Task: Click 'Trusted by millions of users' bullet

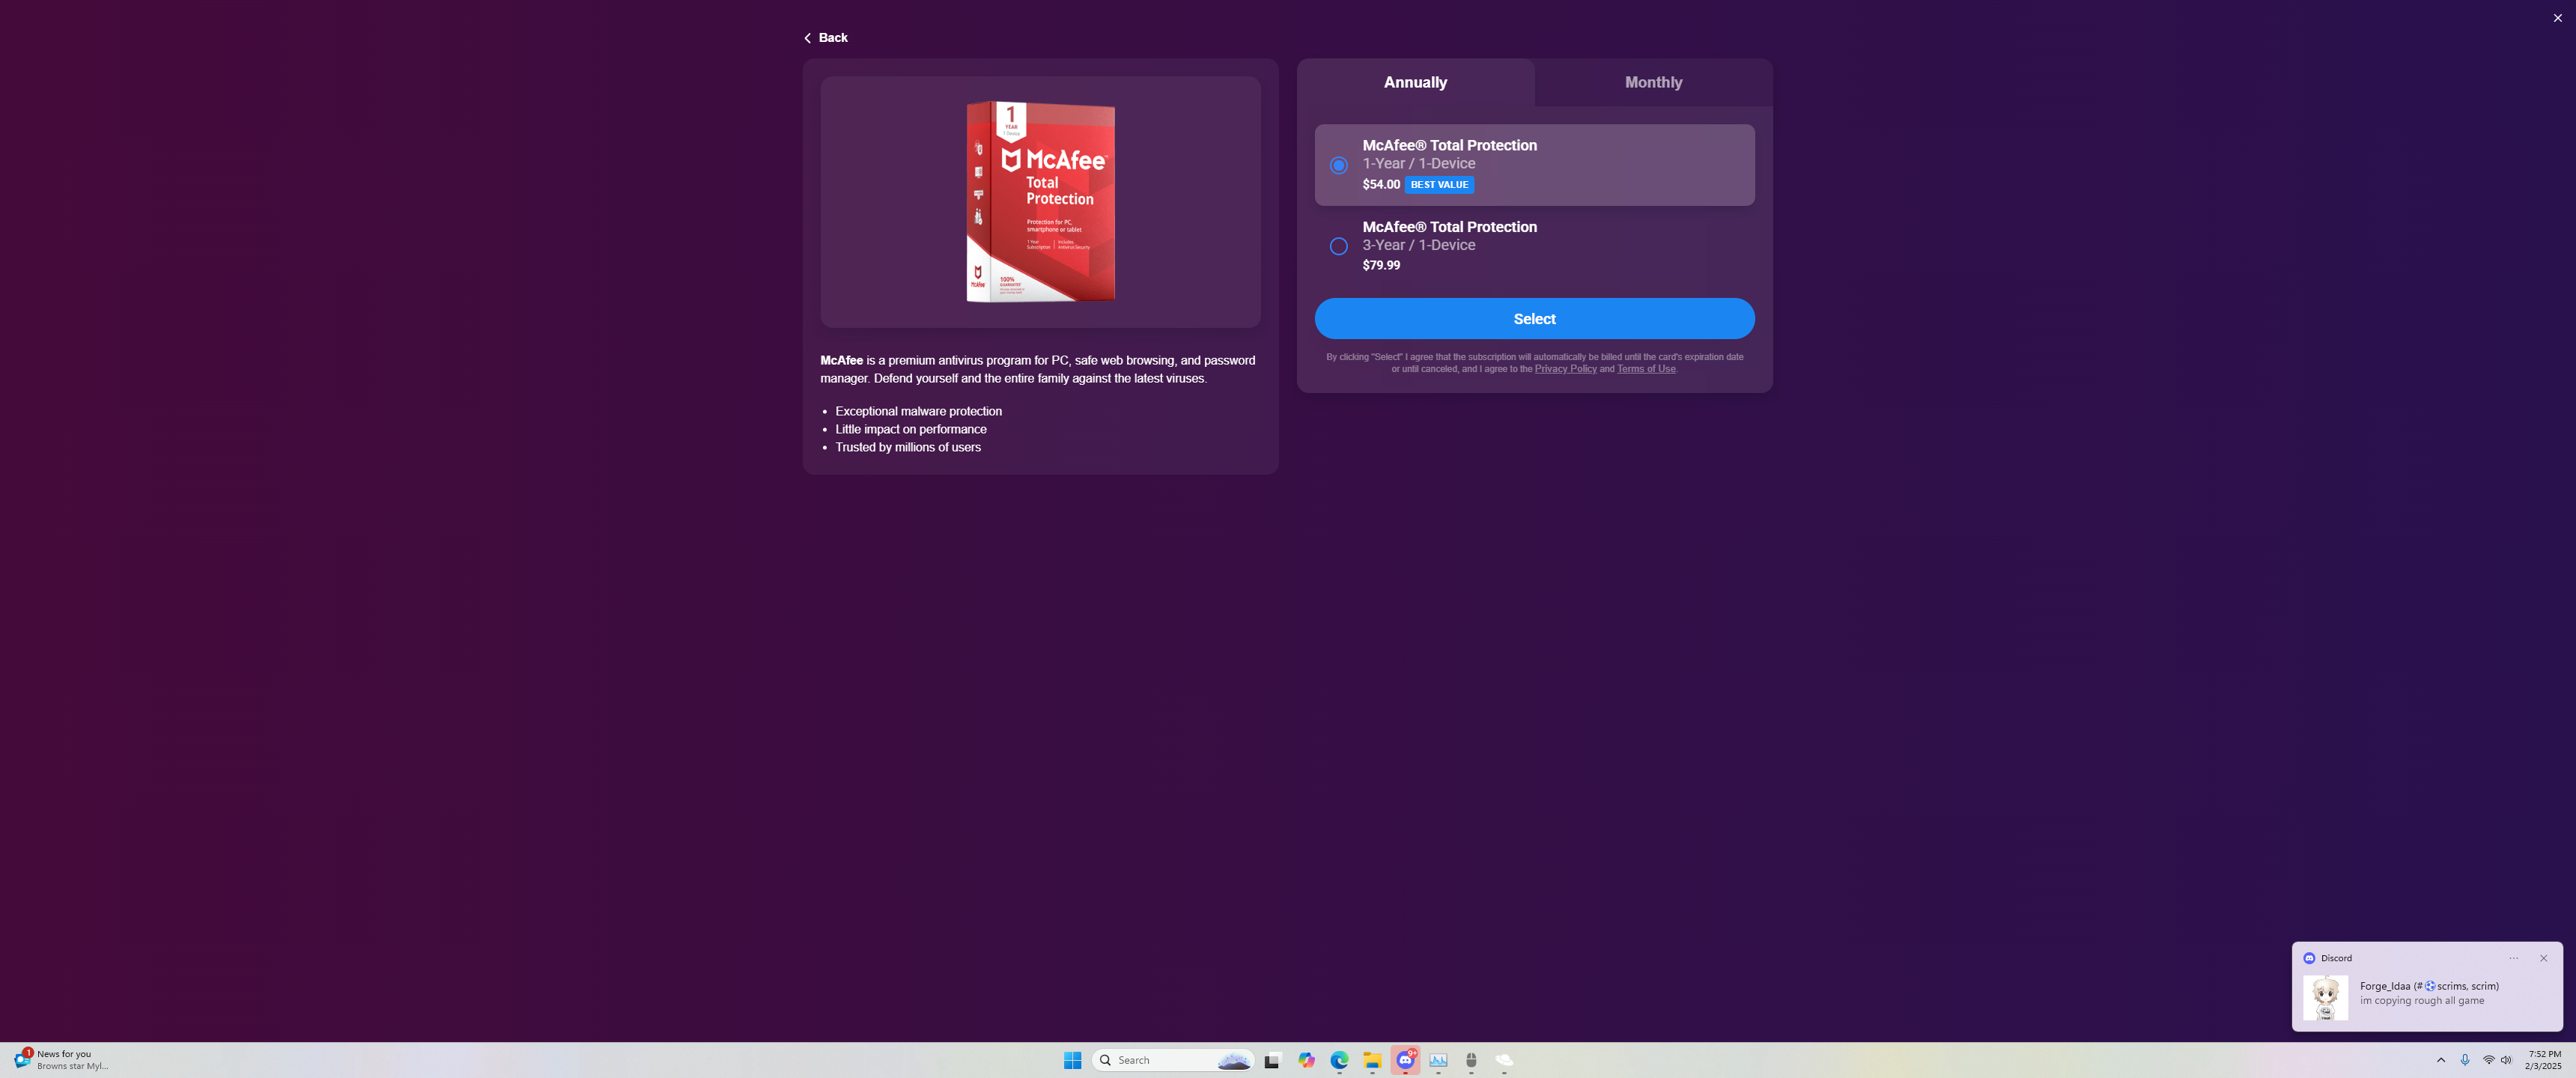Action: (x=908, y=447)
